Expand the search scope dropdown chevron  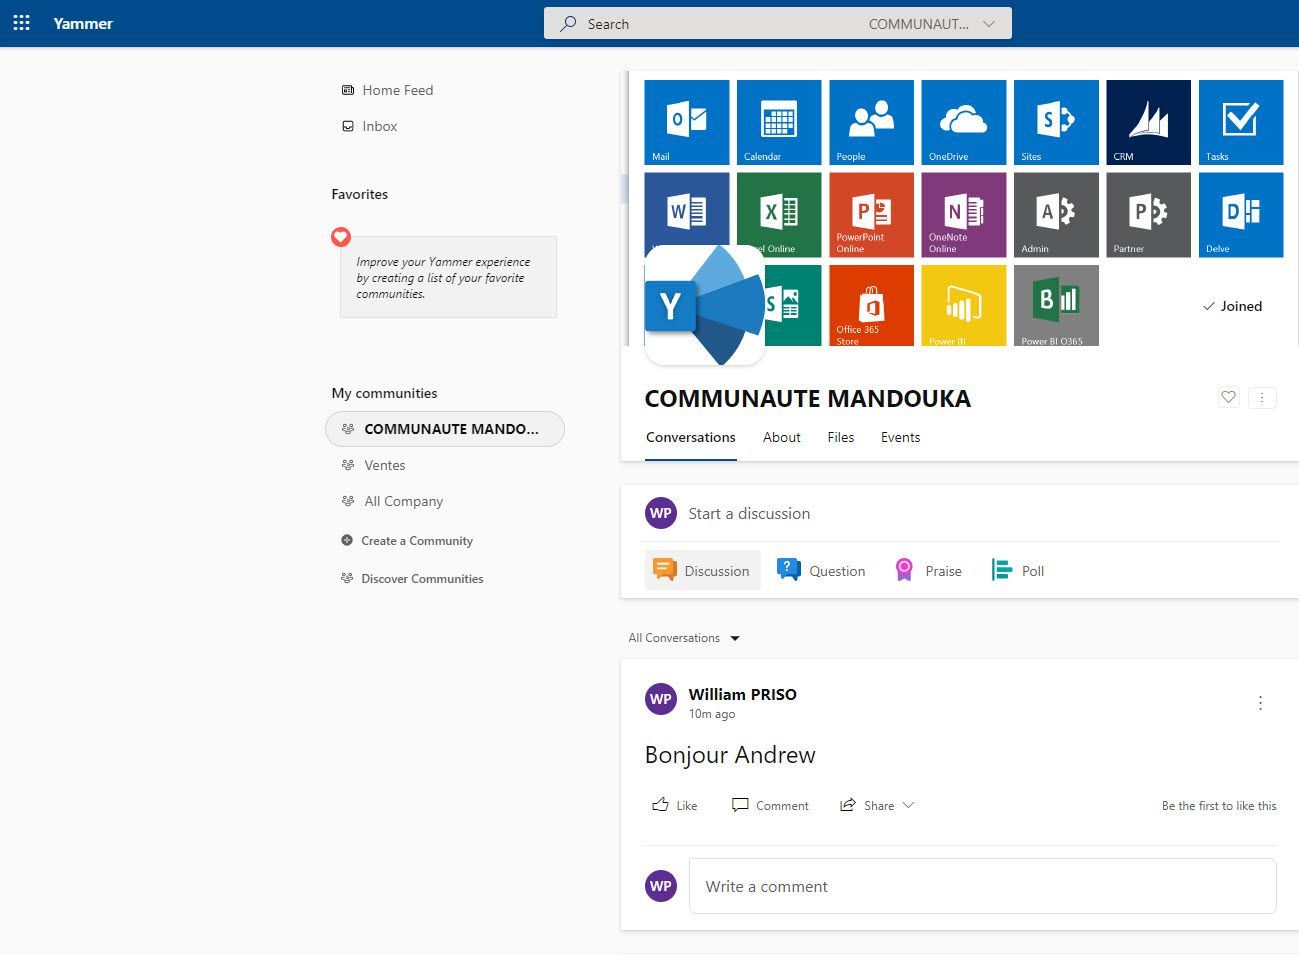coord(989,24)
